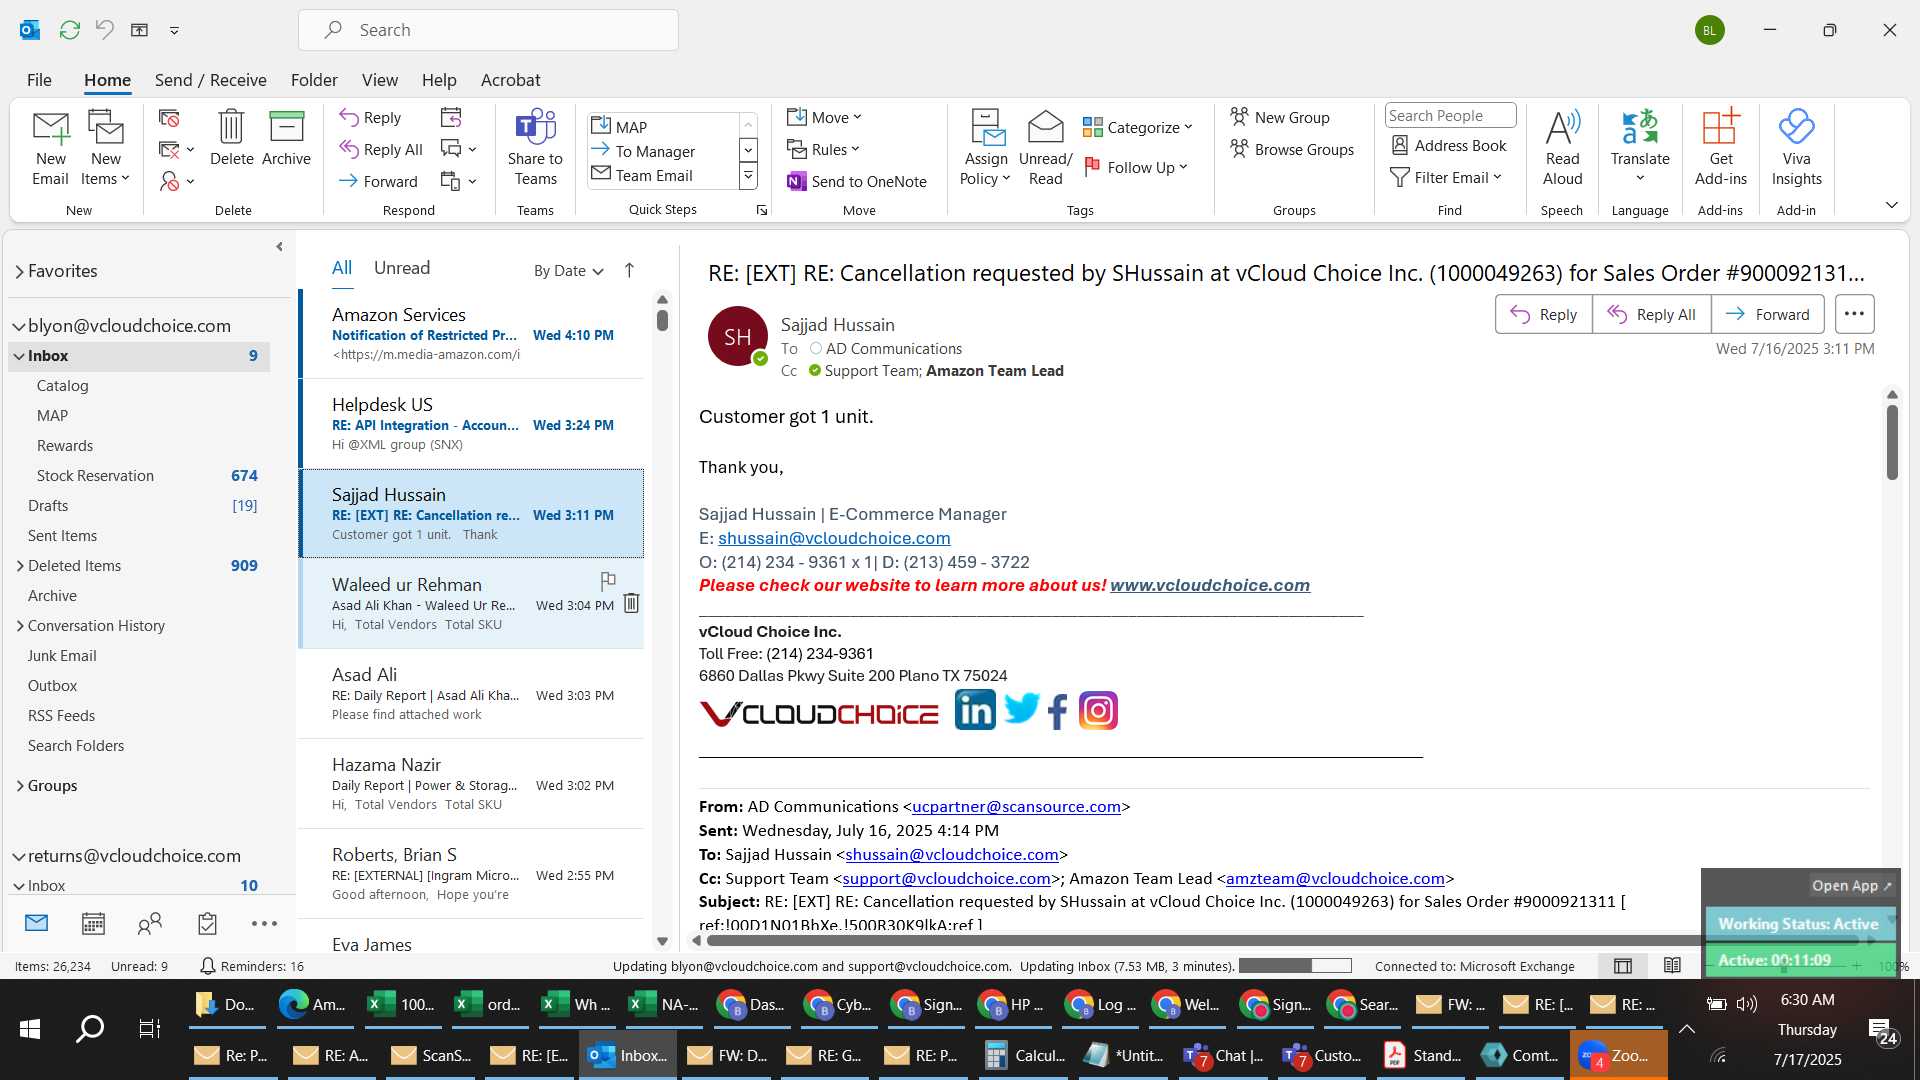The height and width of the screenshot is (1080, 1920).
Task: Show Unread messages only
Action: pyautogui.click(x=402, y=268)
